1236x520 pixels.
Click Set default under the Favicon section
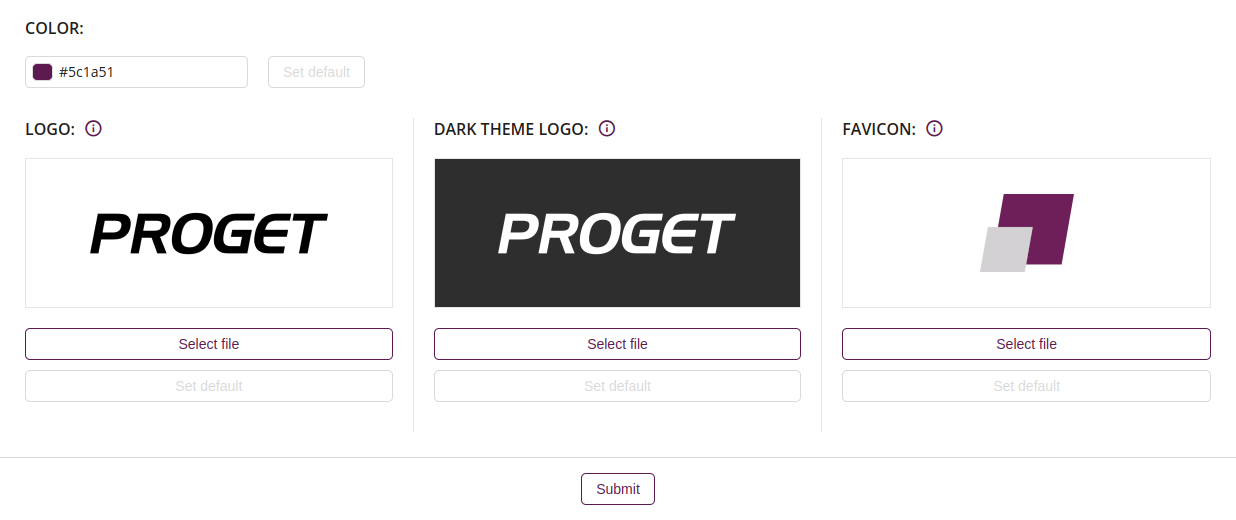[x=1026, y=386]
